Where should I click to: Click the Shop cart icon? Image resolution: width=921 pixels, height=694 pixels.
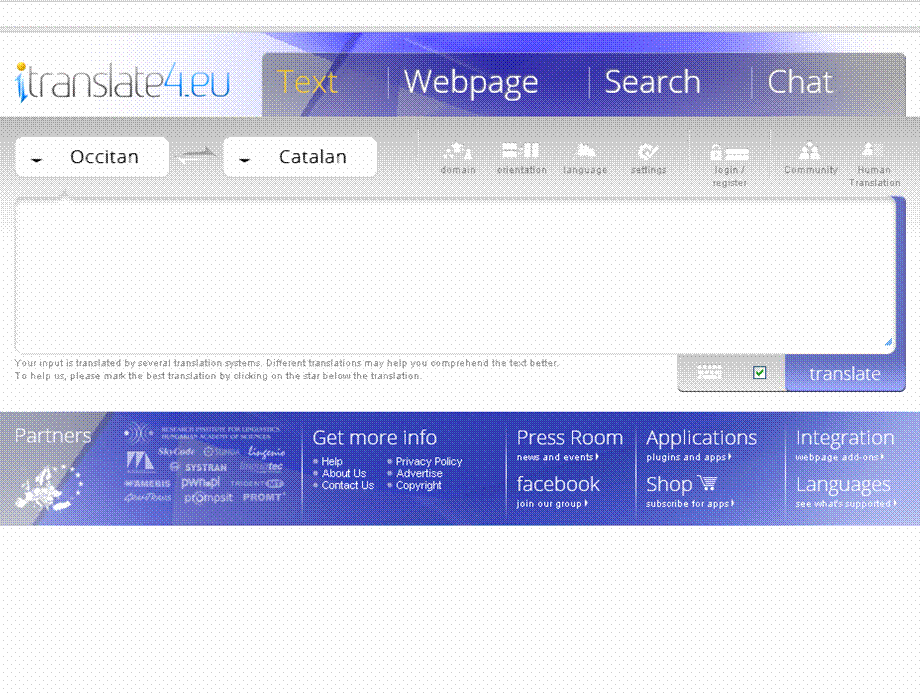pos(708,484)
